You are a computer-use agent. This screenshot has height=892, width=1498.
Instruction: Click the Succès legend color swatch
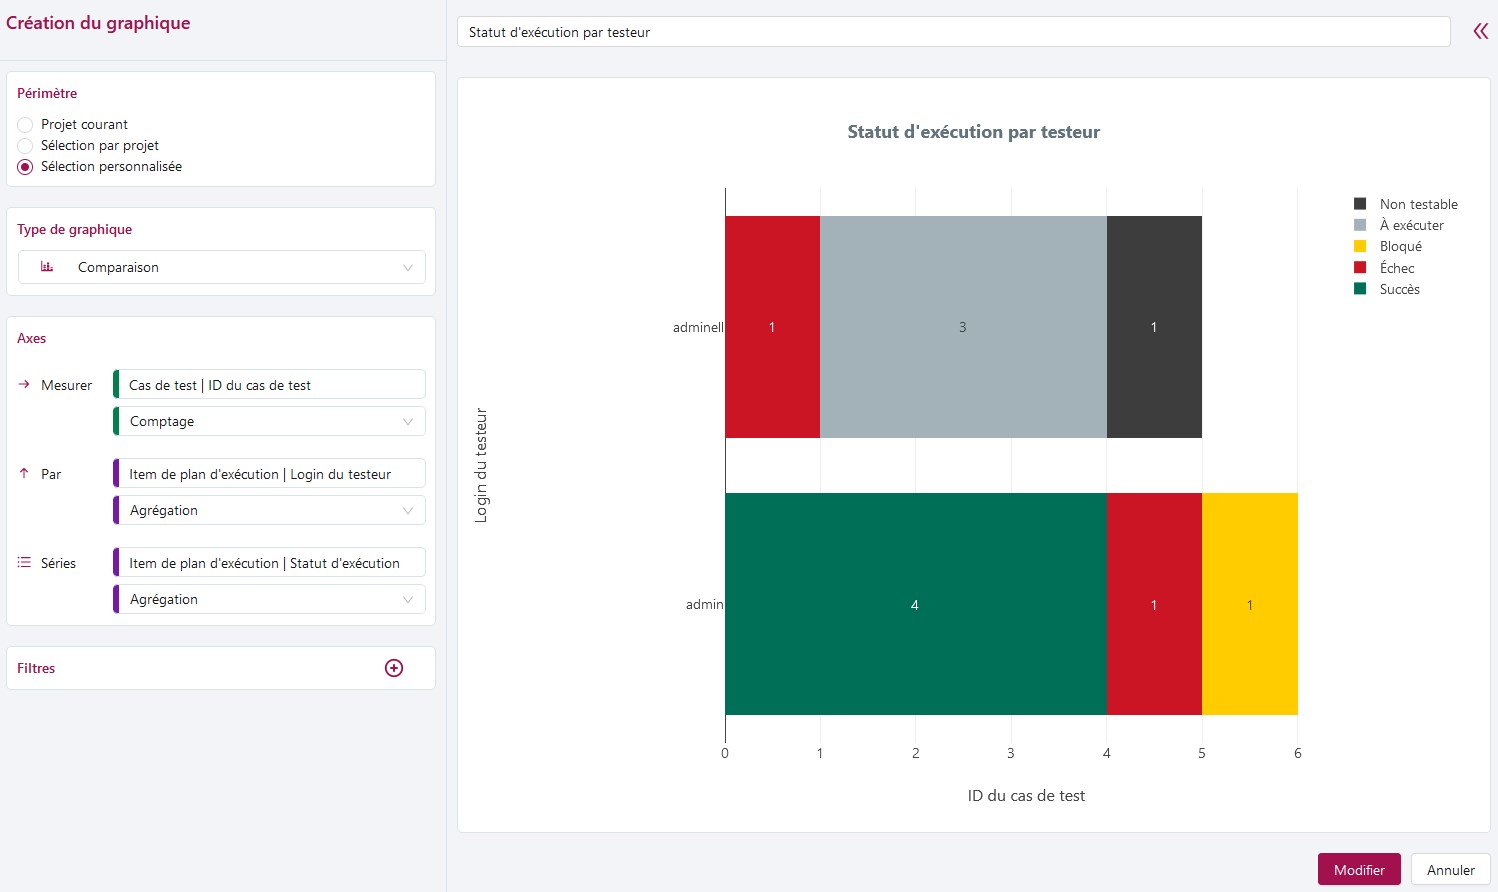pyautogui.click(x=1360, y=289)
